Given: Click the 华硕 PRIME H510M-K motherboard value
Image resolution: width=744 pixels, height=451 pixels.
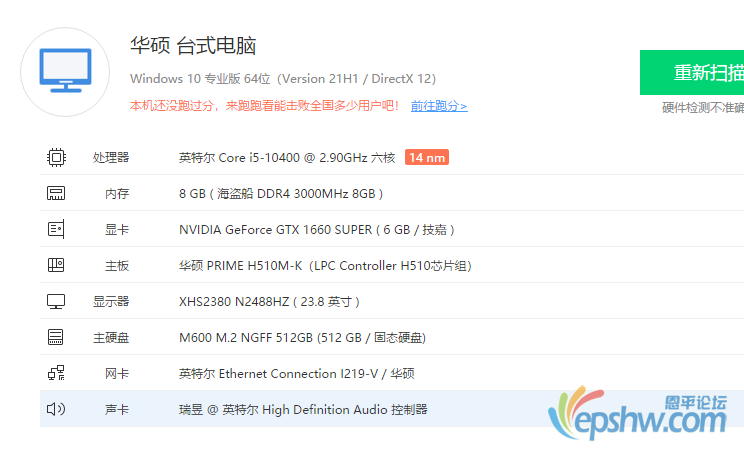Looking at the screenshot, I should [325, 266].
